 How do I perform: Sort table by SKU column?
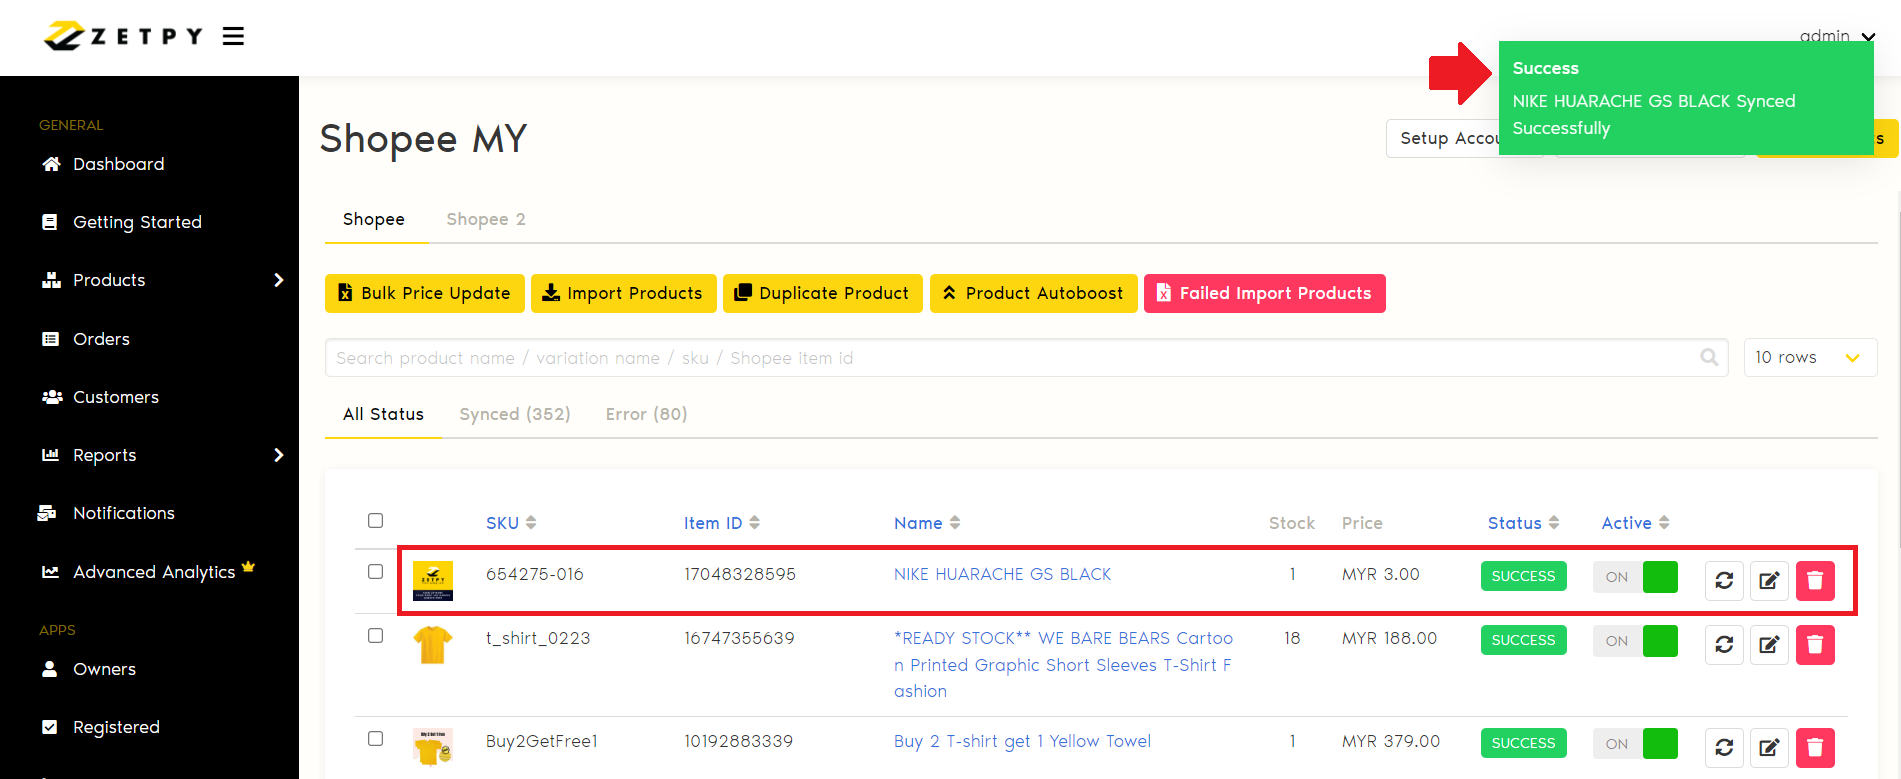click(511, 523)
